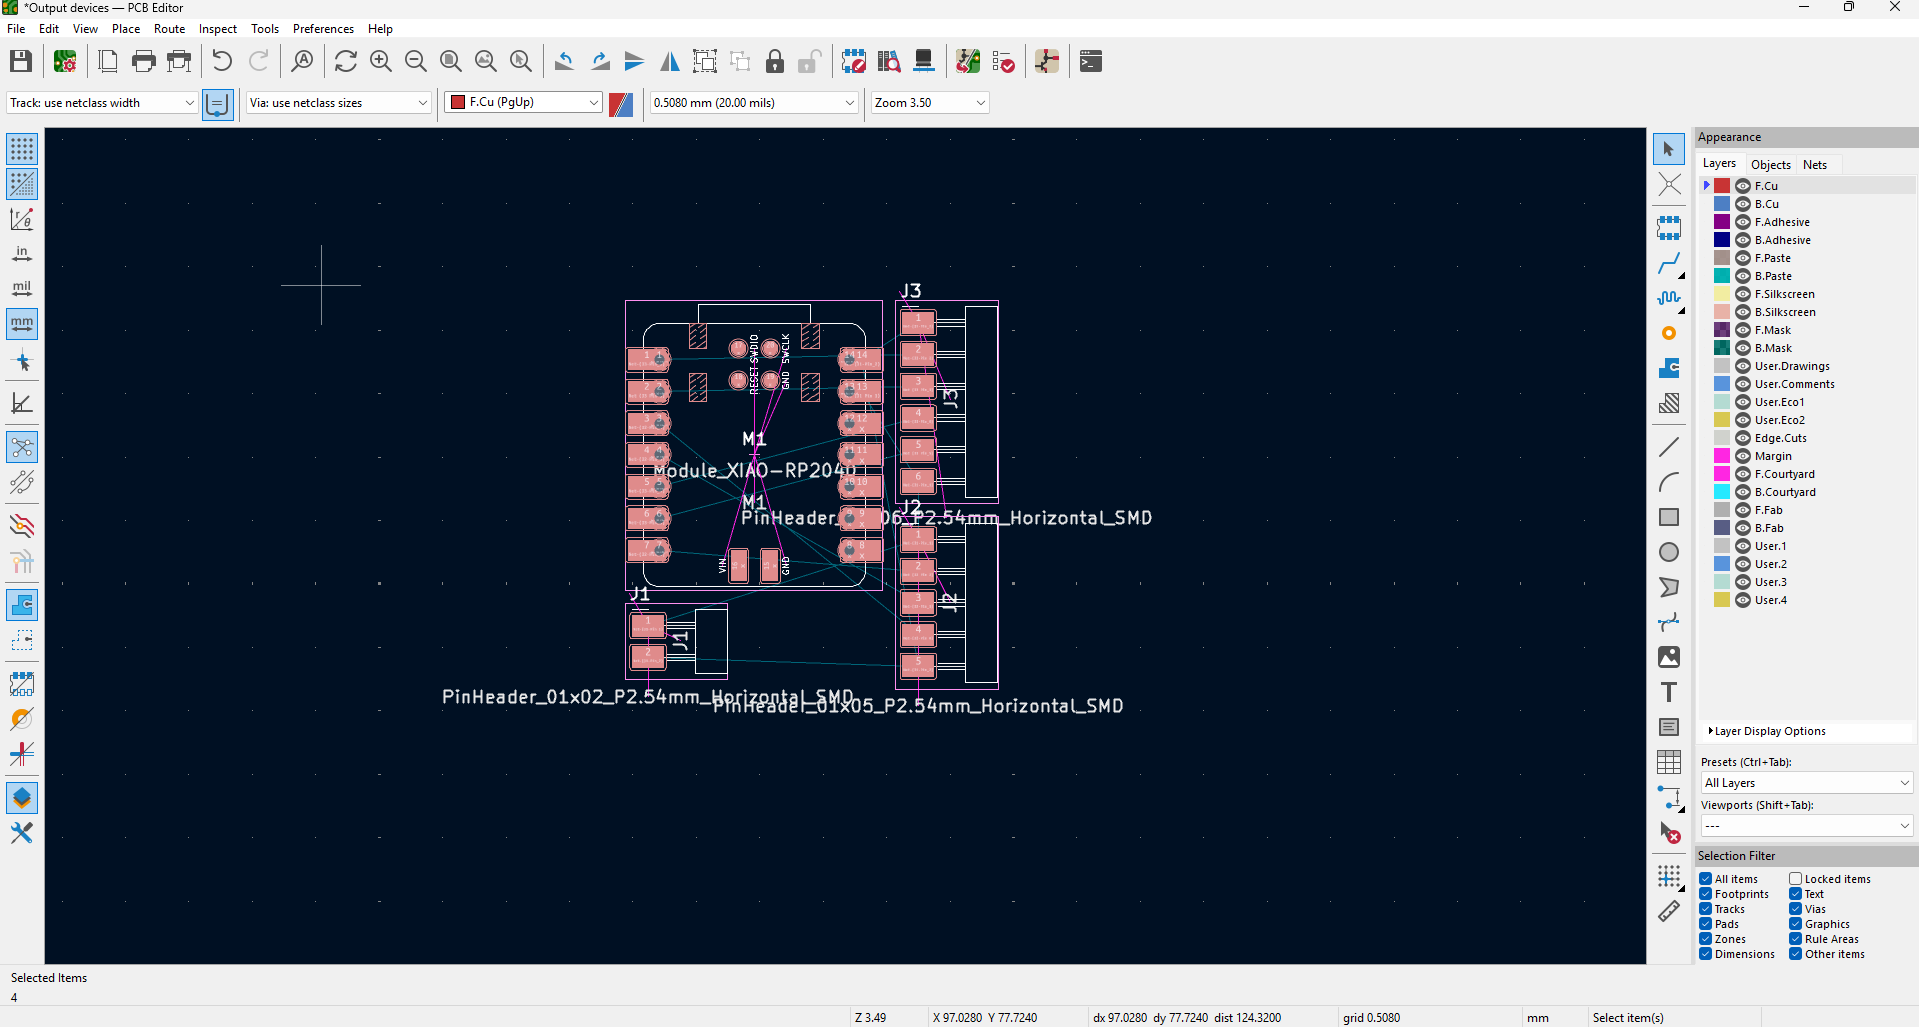The image size is (1919, 1027).
Task: Rotate selection counterclockwise
Action: pos(564,62)
